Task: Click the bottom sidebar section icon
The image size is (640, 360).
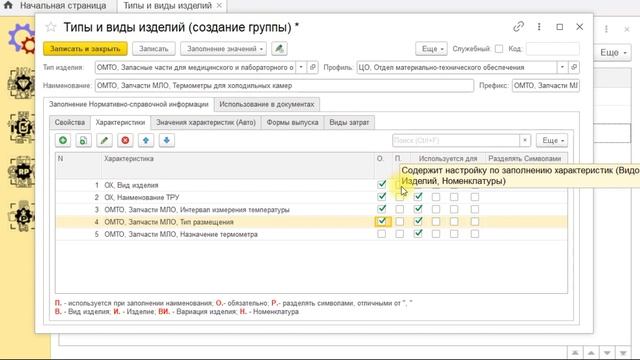Action: click(22, 216)
